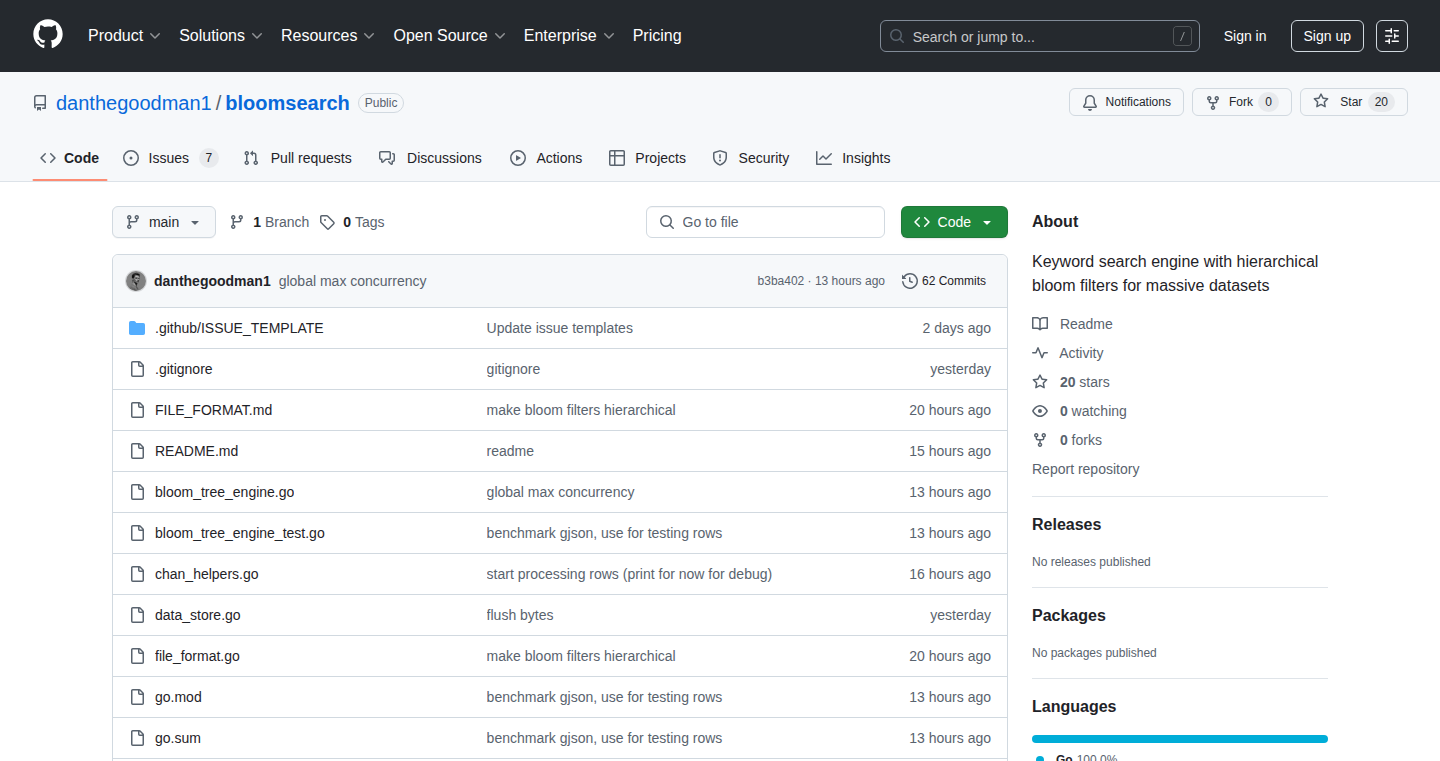The image size is (1440, 761).
Task: Click the star icon in the Star button
Action: coord(1321,102)
